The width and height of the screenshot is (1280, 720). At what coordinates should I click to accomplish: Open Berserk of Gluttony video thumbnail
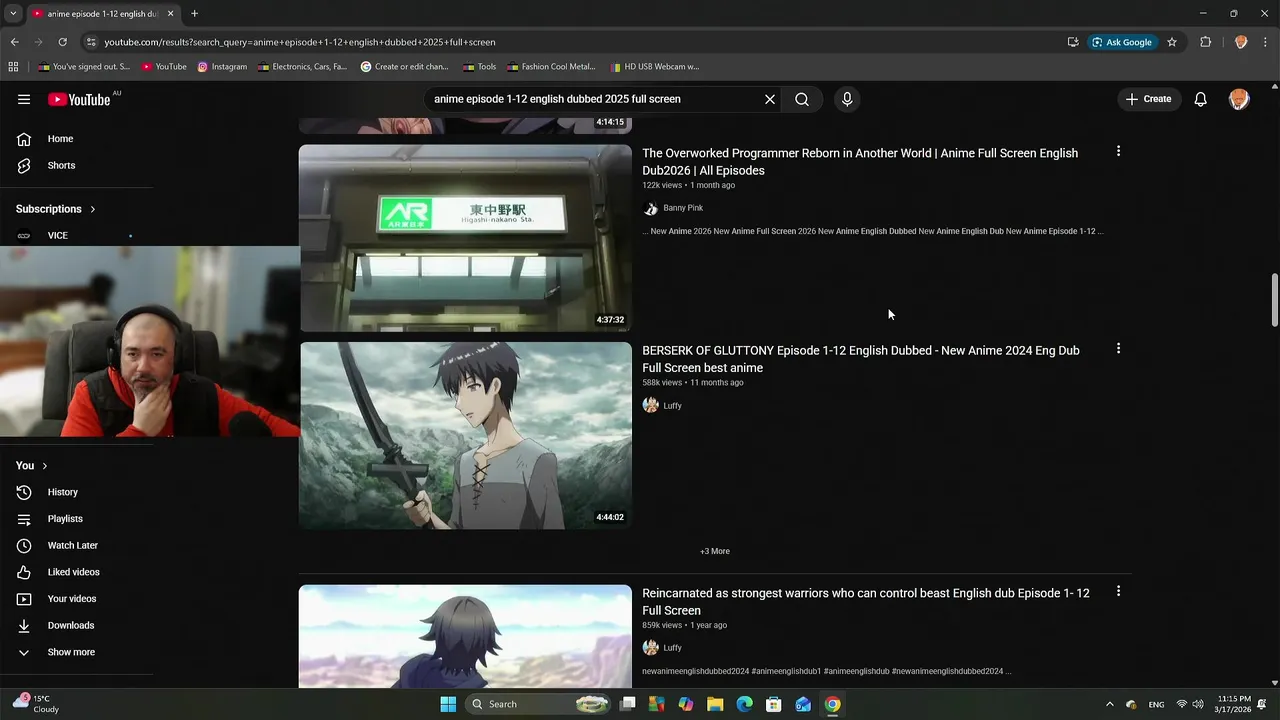click(x=465, y=436)
